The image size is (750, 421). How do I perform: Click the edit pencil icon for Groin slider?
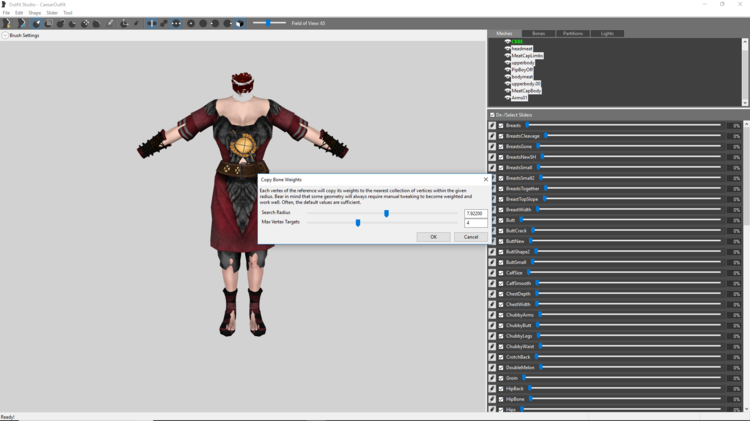[492, 378]
